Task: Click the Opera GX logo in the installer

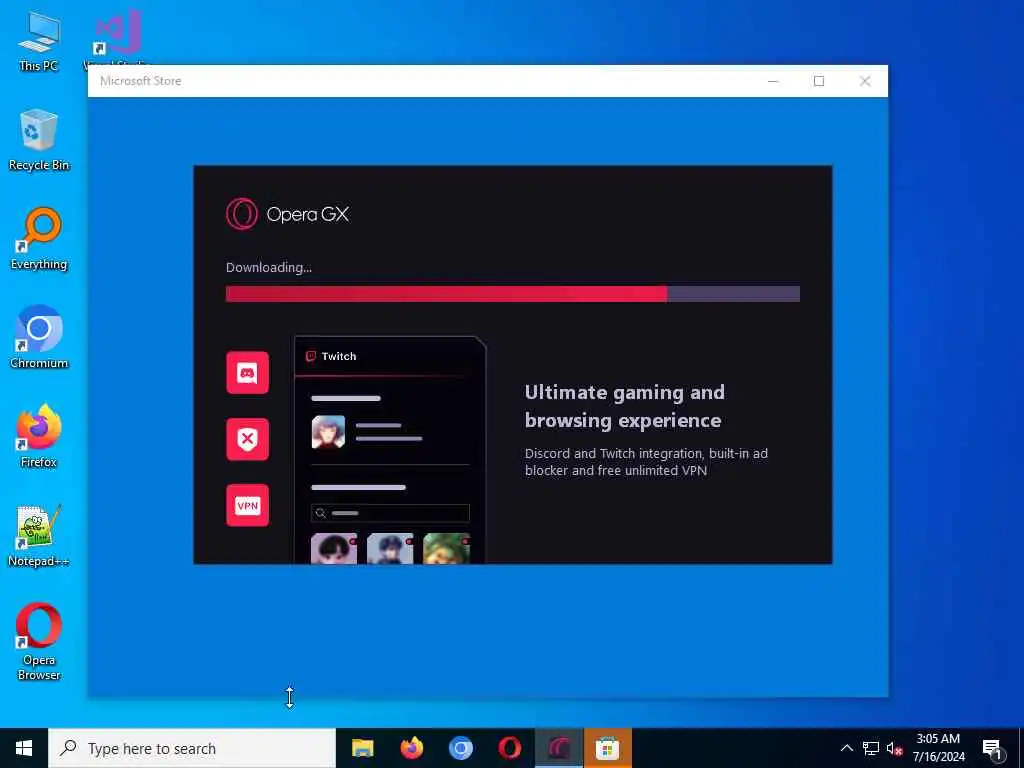Action: [x=287, y=214]
